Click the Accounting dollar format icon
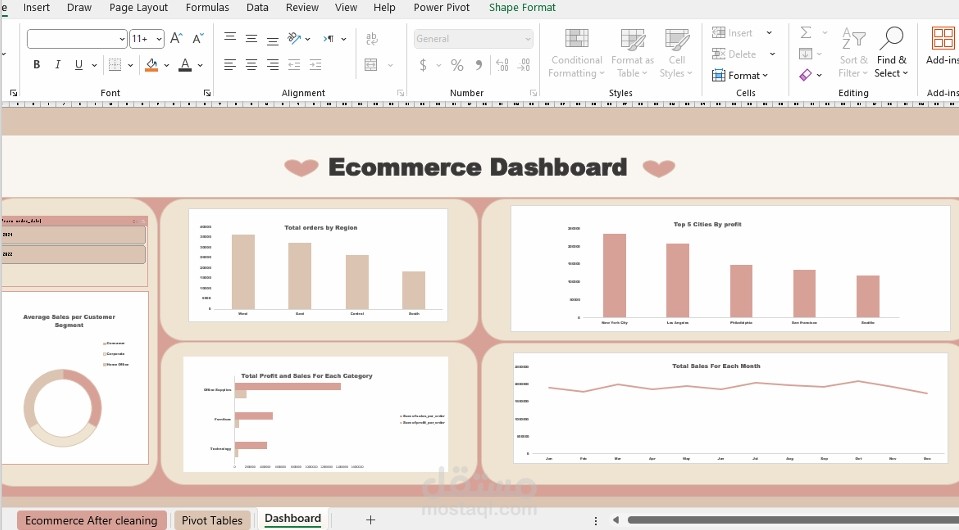Image resolution: width=959 pixels, height=530 pixels. coord(423,64)
